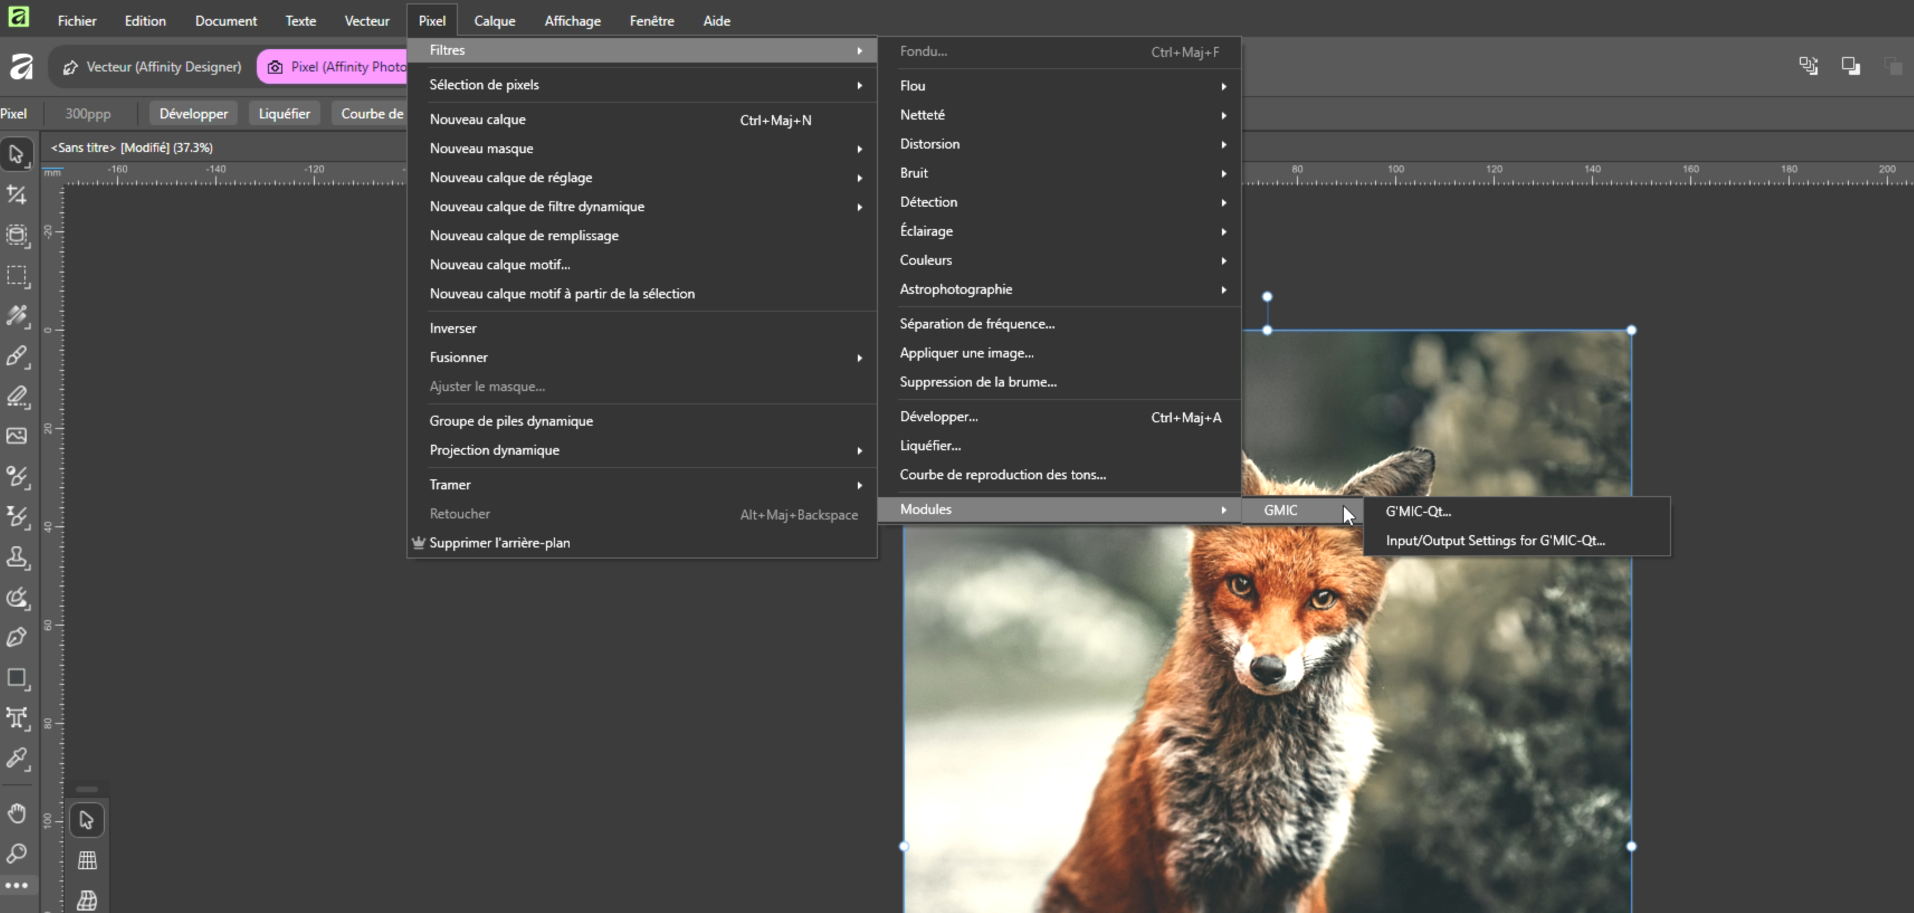Open the Calque menu in menu bar

494,21
